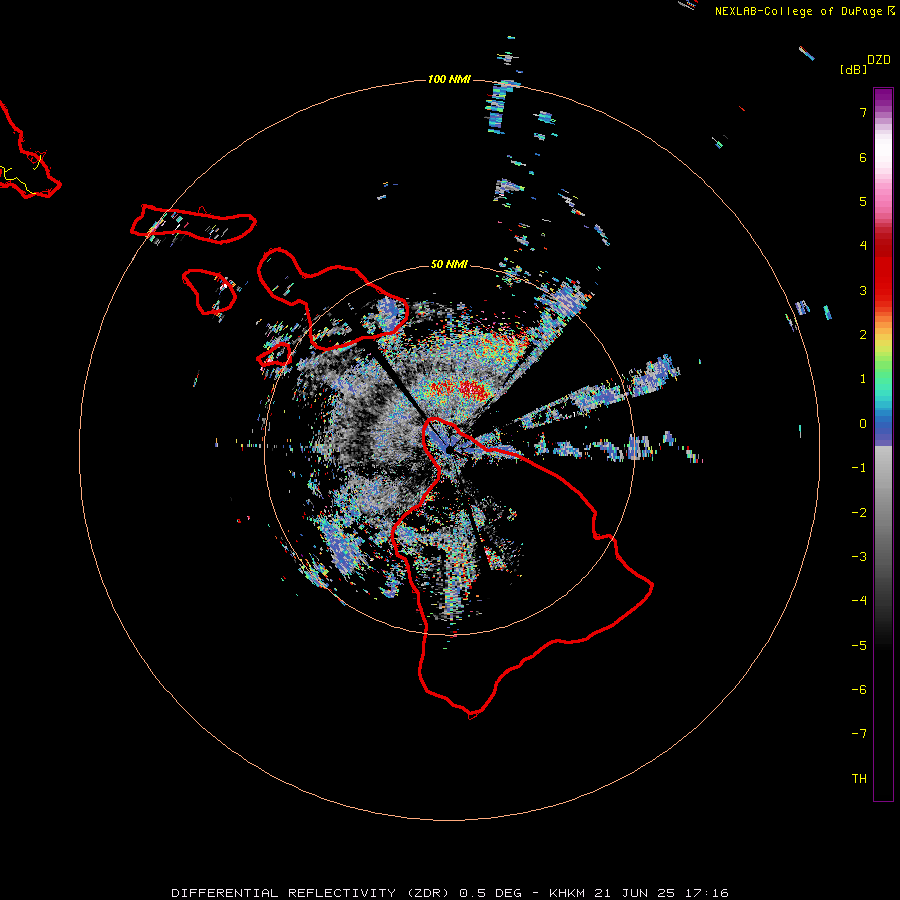Click the red segment of the color bar
900x900 pixels.
[883, 270]
